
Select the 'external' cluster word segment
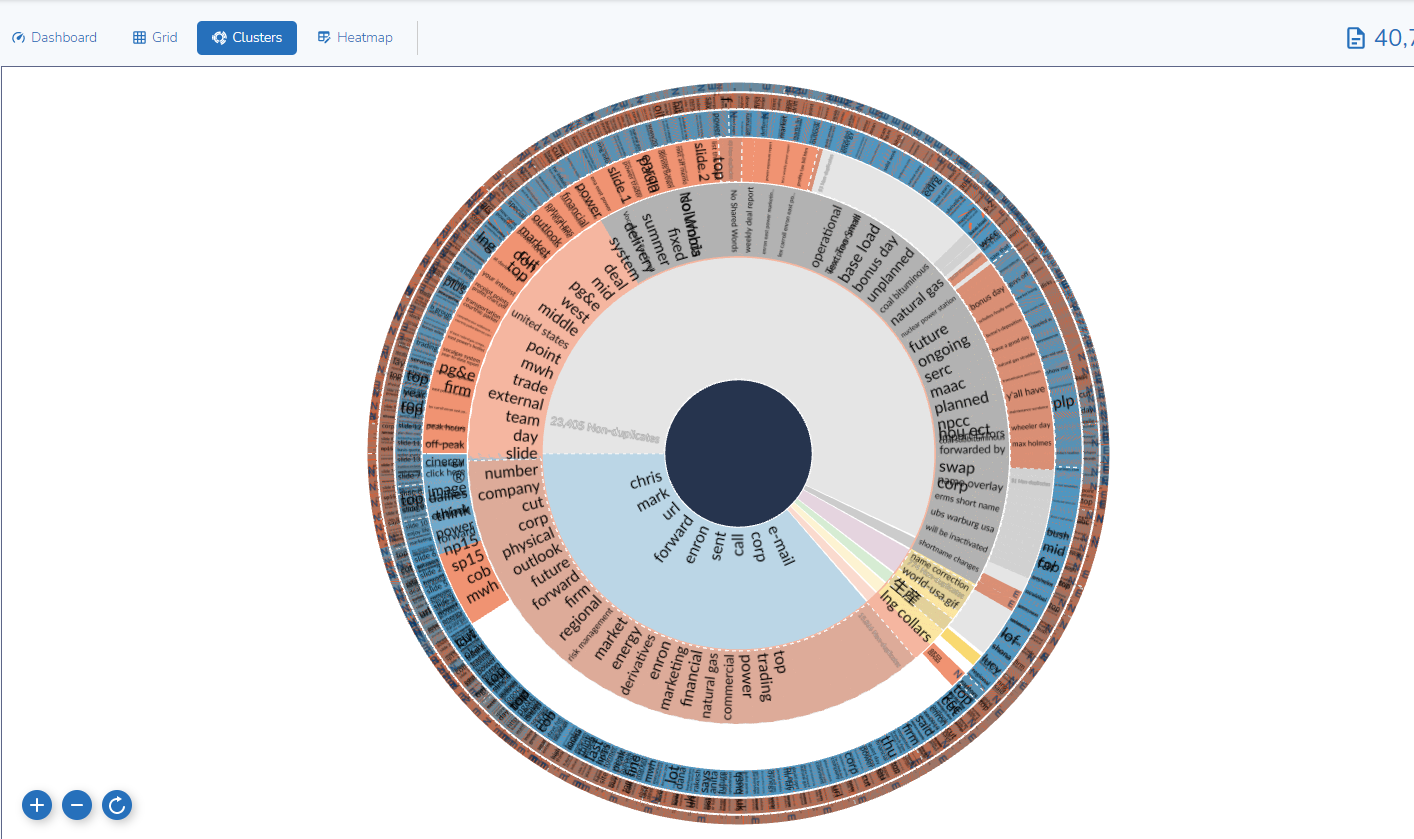coord(515,396)
